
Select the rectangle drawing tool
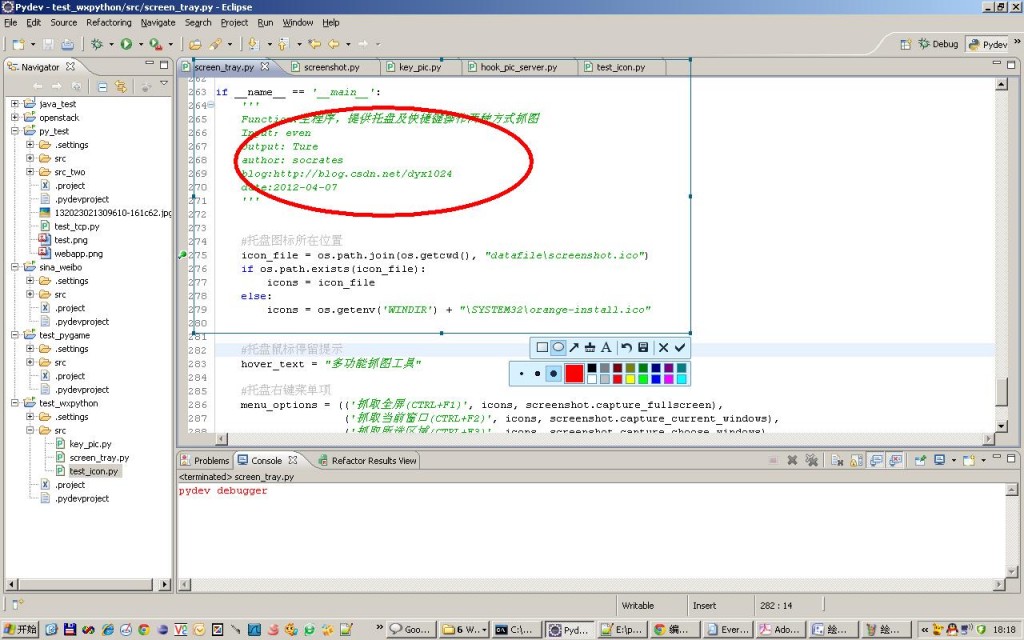(542, 347)
